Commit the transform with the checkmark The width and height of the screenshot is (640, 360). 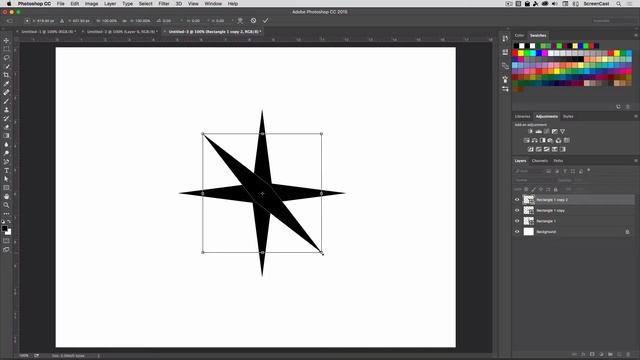[266, 20]
